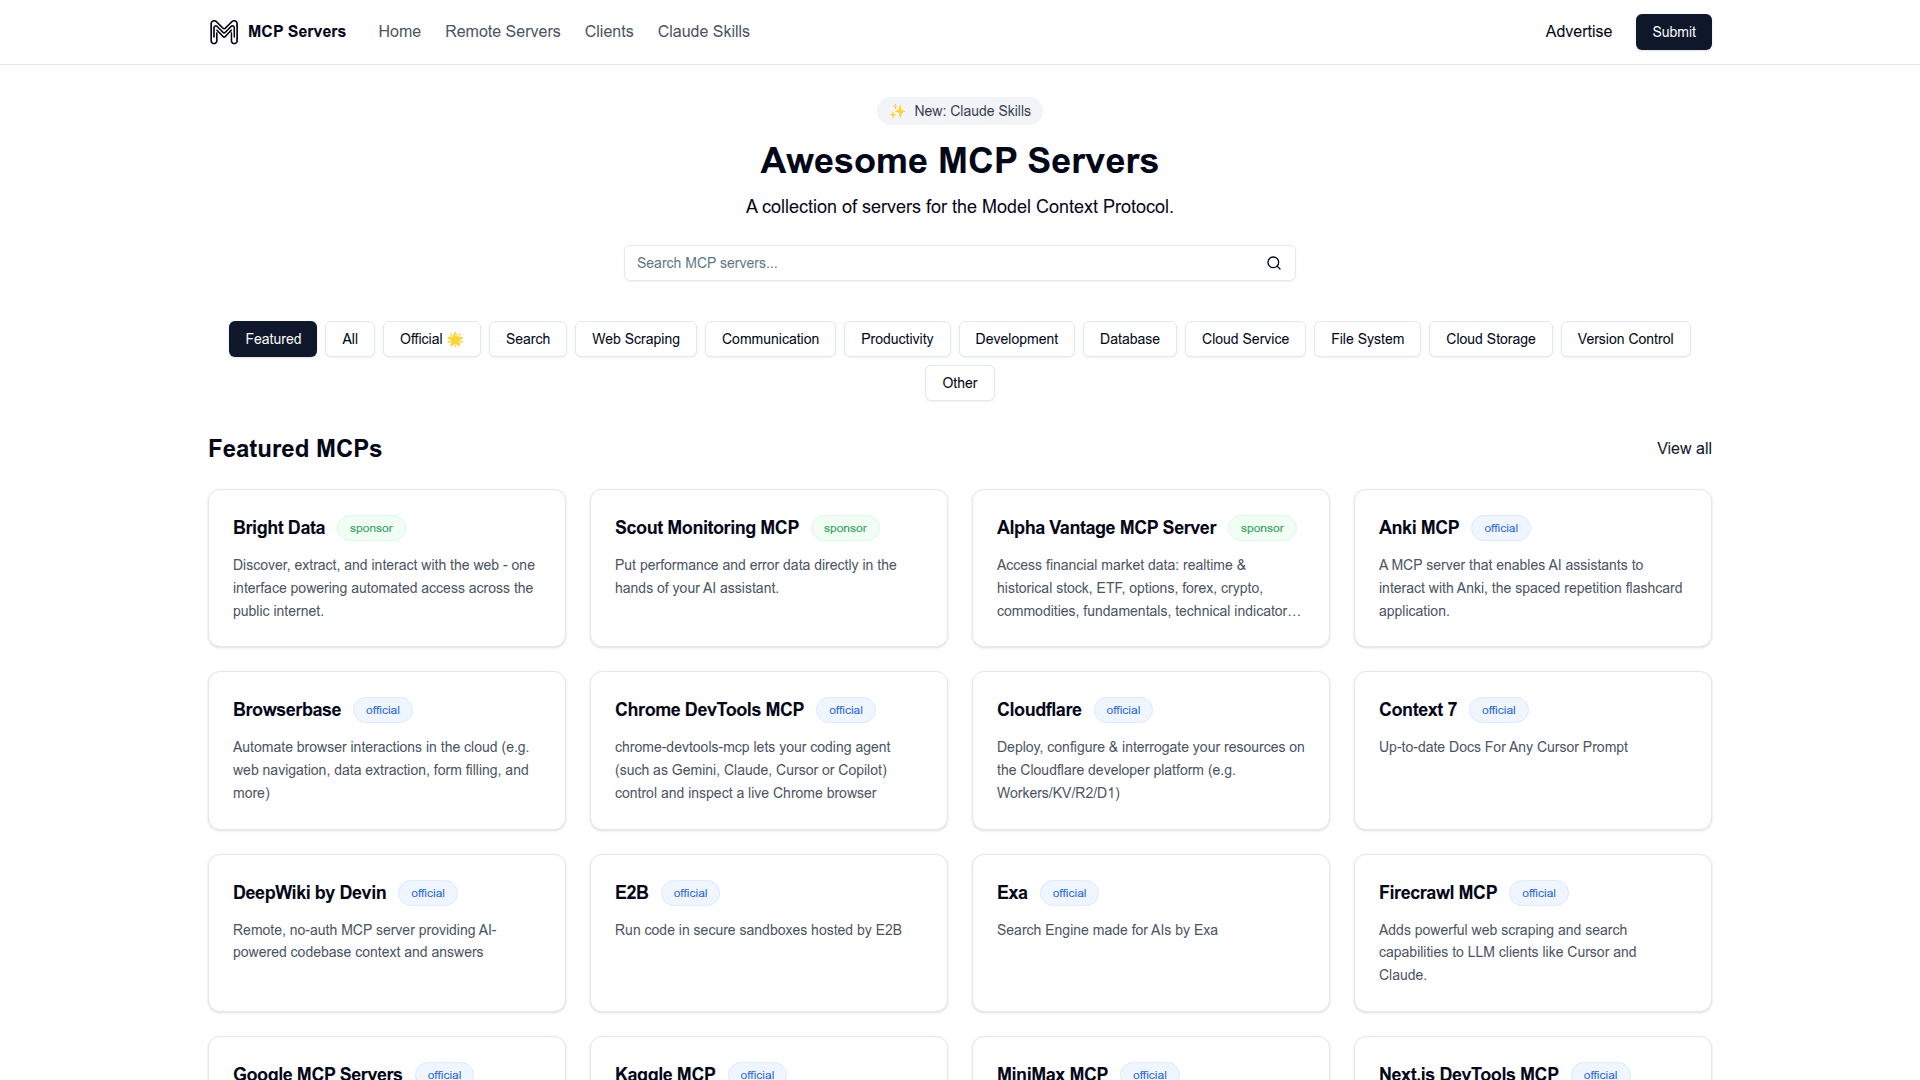1920x1080 pixels.
Task: Click View all featured MCPs
Action: tap(1684, 448)
